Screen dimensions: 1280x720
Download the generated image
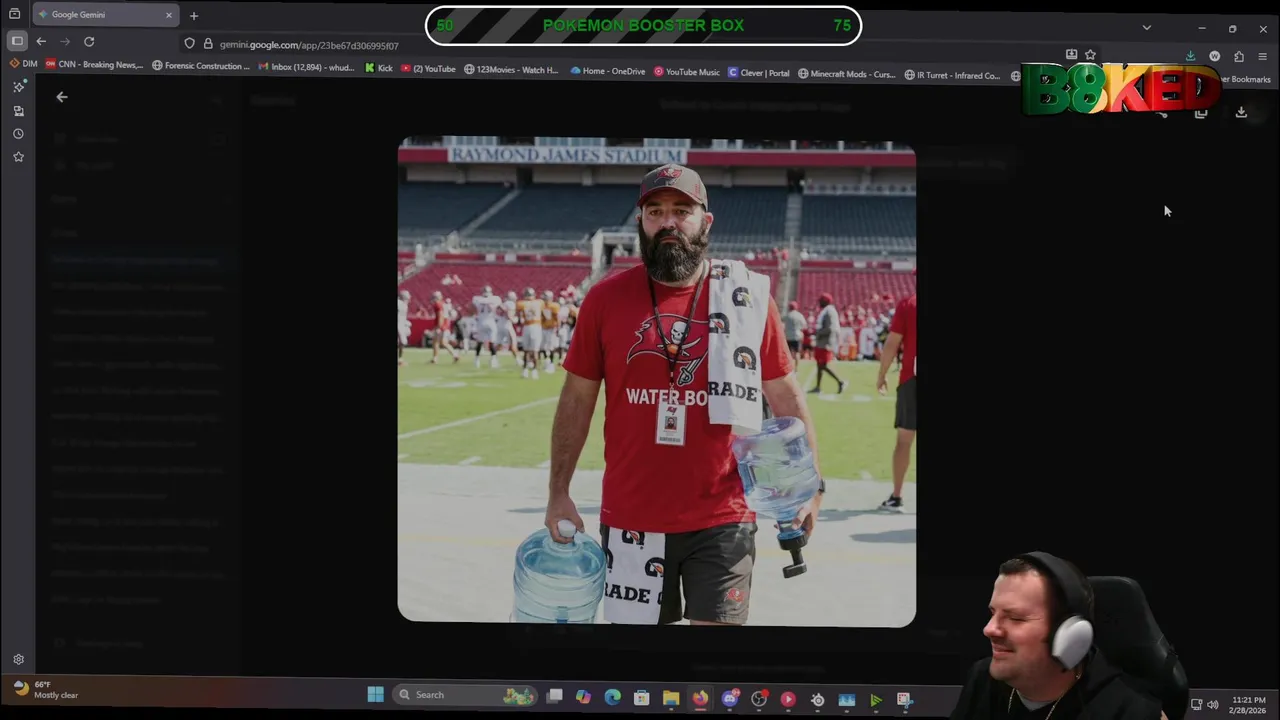(x=1241, y=112)
